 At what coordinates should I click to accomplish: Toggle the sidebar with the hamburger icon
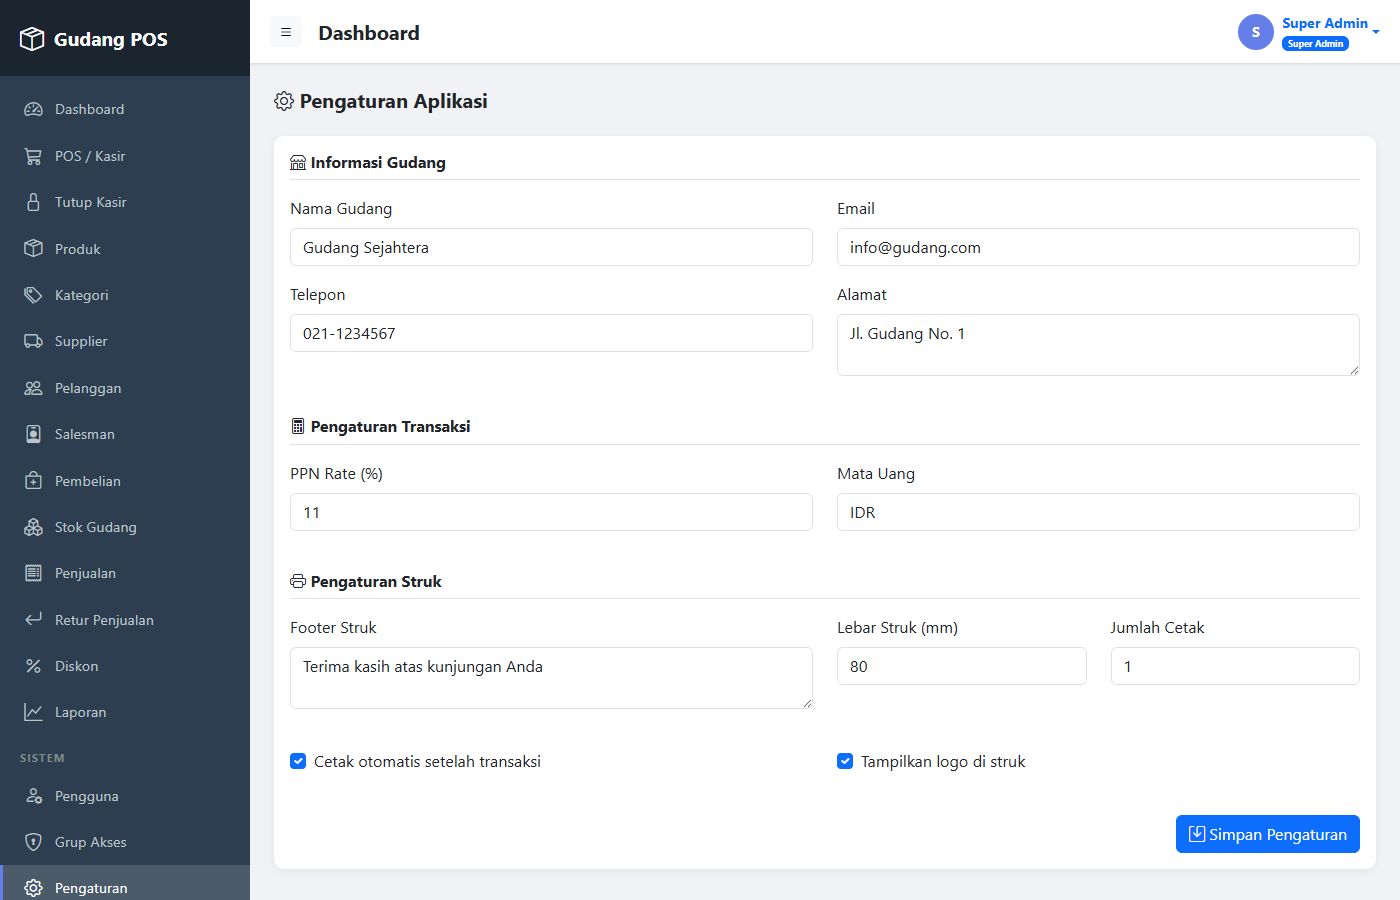286,32
